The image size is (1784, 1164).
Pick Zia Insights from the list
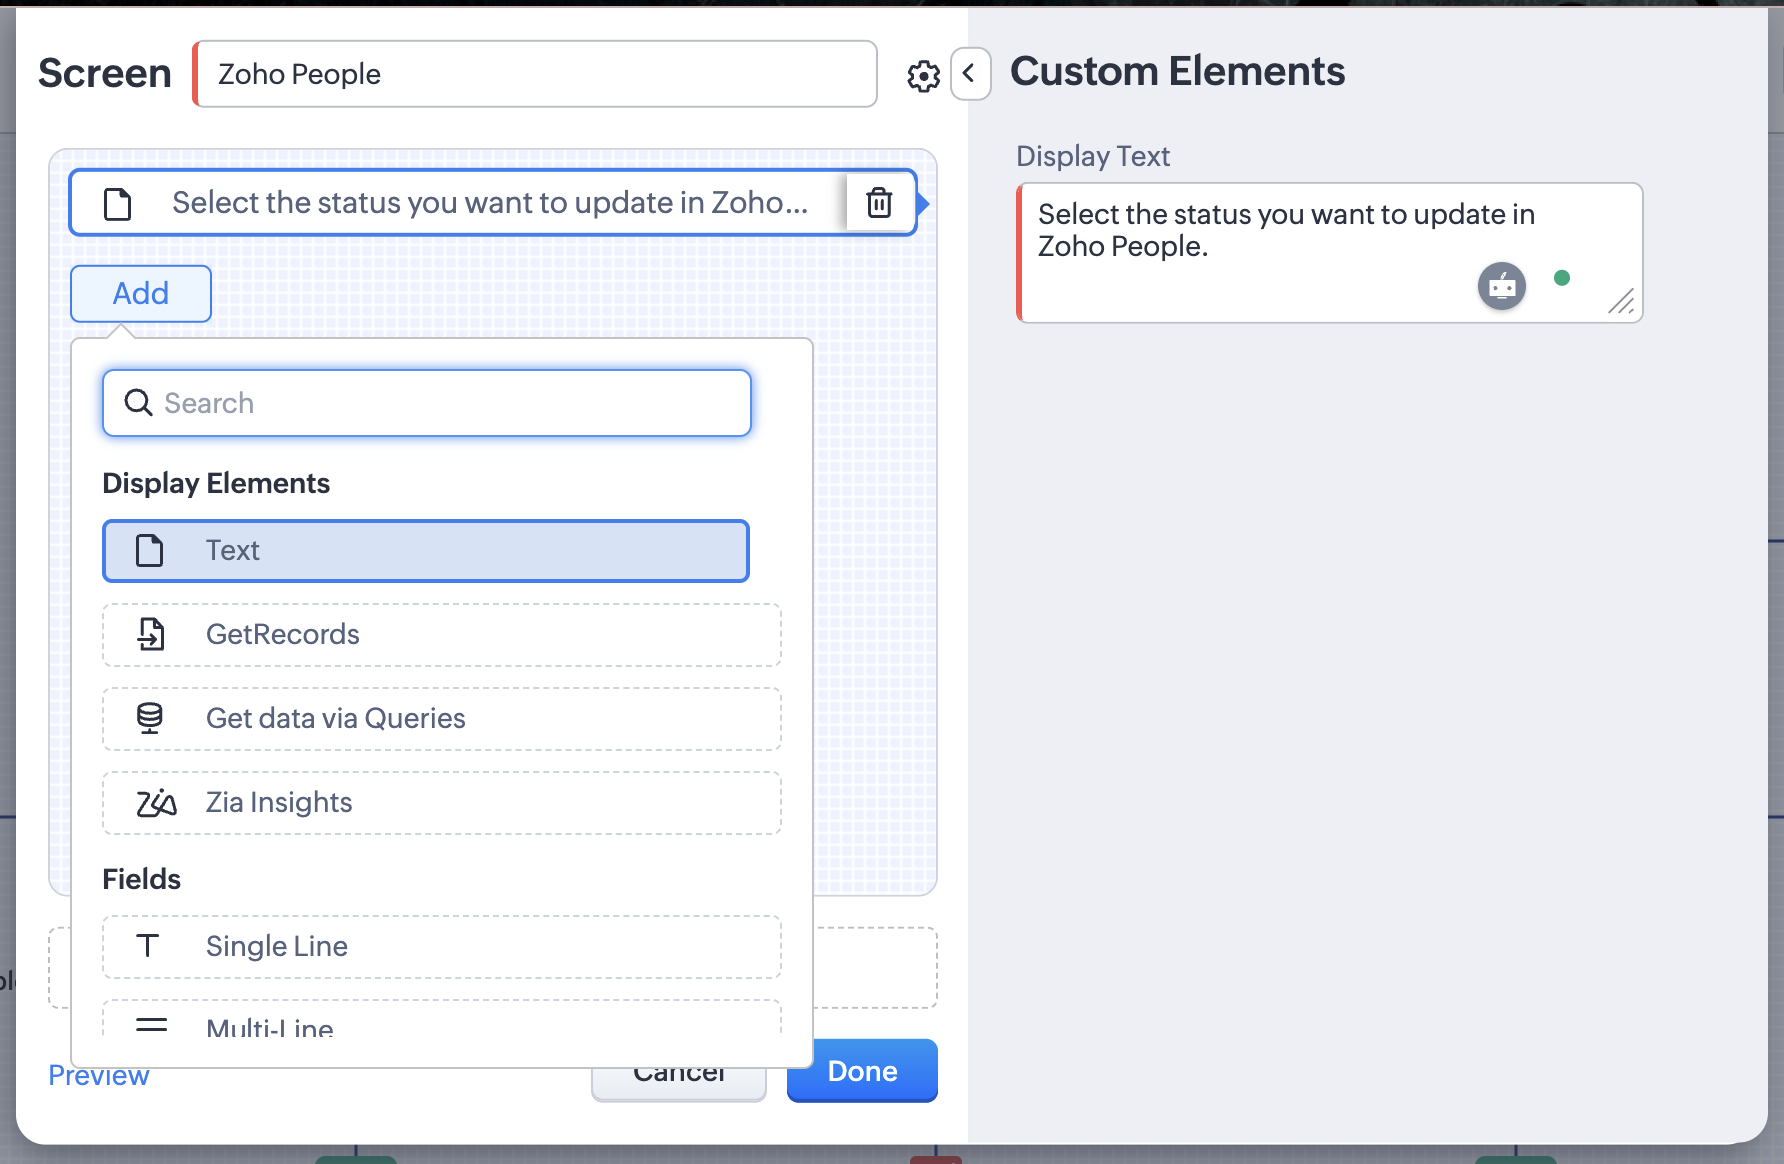click(x=441, y=803)
